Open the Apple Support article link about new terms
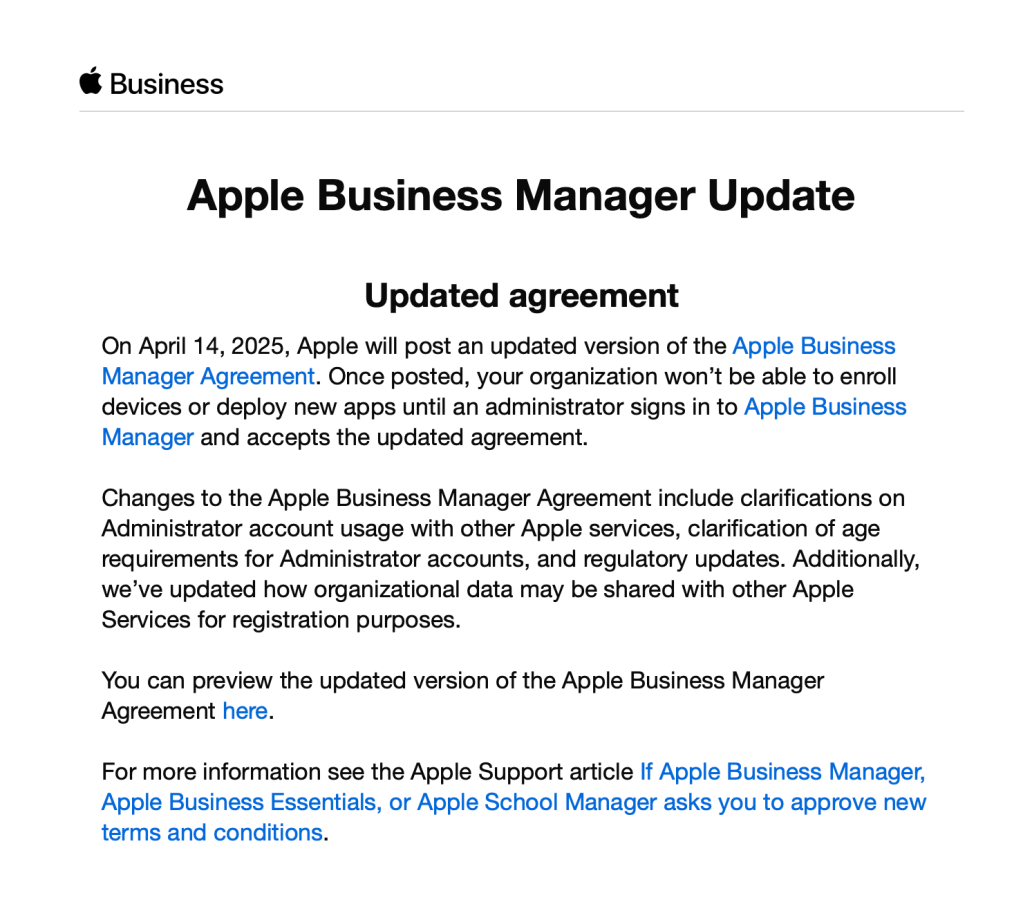Screen dimensions: 1023x911 [x=513, y=802]
